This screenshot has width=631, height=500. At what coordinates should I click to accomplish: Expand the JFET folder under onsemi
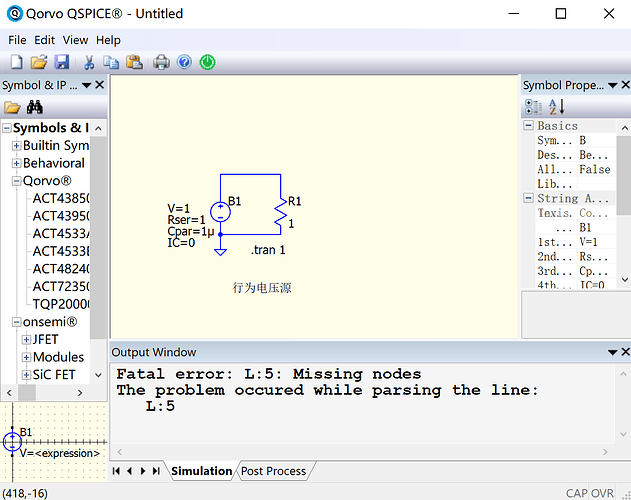(x=26, y=340)
